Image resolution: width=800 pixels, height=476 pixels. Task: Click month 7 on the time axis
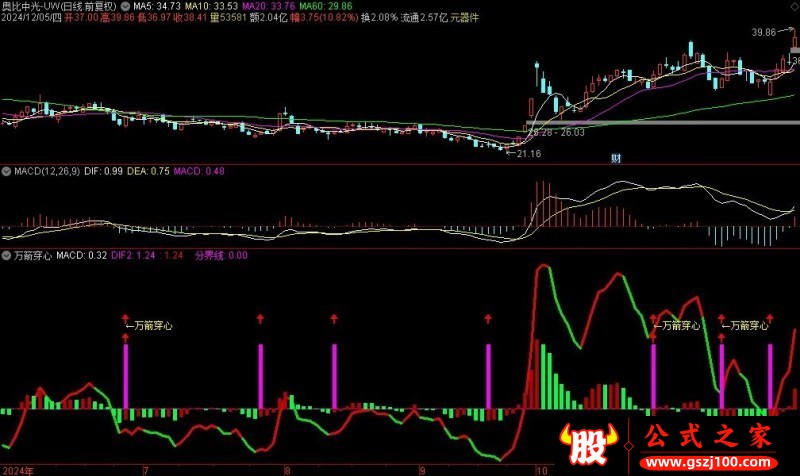pos(146,470)
